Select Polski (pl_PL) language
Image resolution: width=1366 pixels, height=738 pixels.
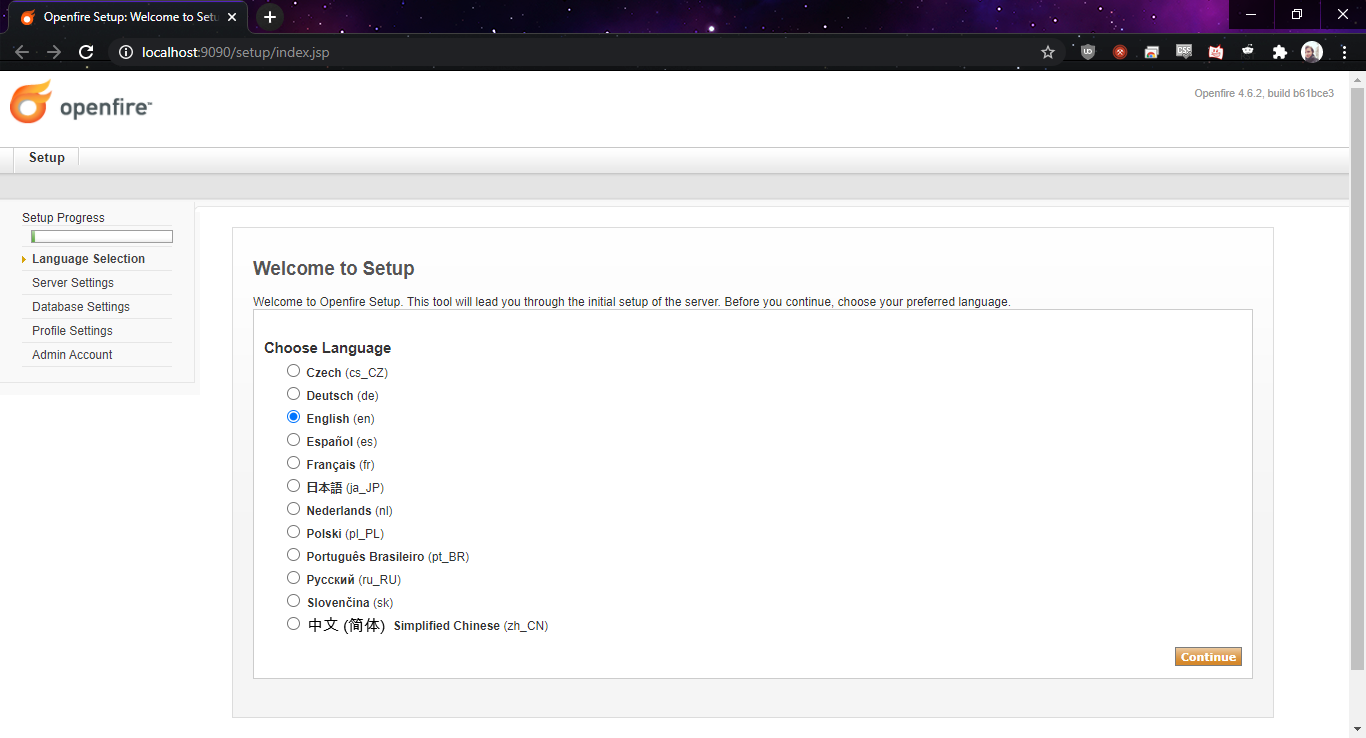pos(293,532)
